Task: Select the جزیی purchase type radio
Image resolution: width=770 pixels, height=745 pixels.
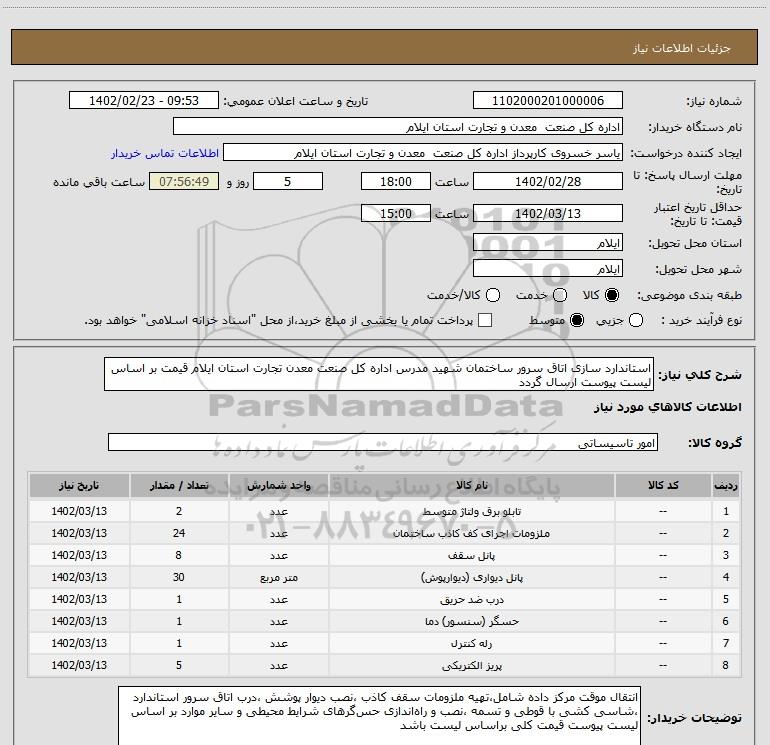Action: (x=636, y=321)
